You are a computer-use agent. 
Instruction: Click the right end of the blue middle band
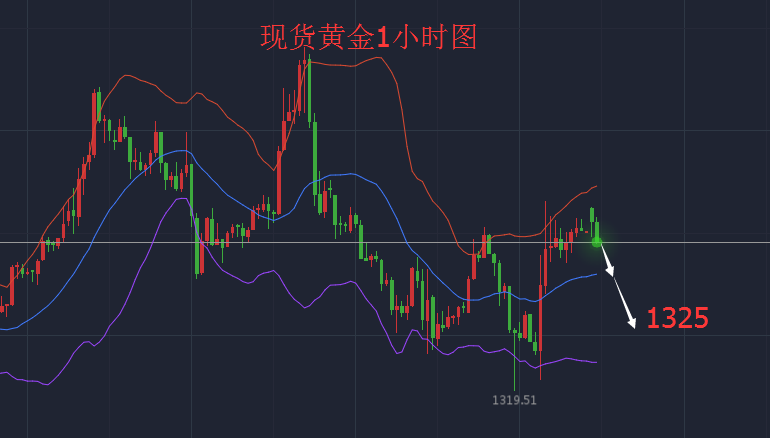596,274
